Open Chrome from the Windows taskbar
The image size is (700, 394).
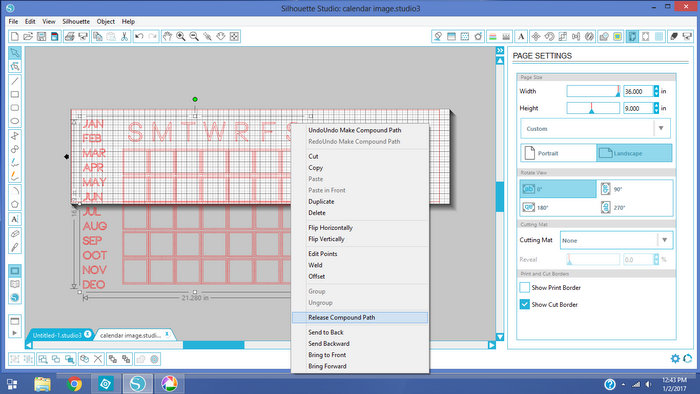pos(75,383)
